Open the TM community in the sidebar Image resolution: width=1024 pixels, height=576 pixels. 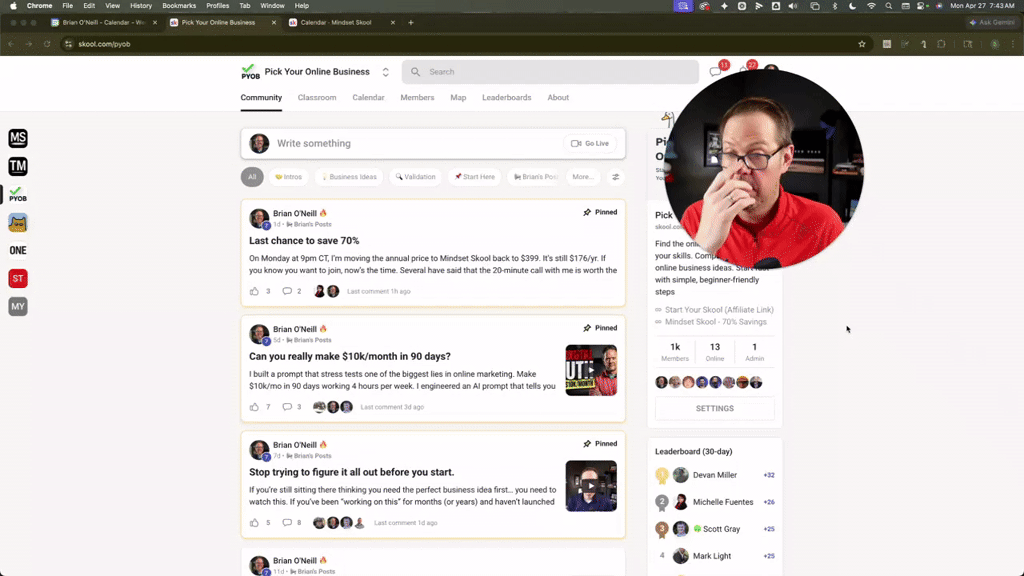(x=18, y=166)
